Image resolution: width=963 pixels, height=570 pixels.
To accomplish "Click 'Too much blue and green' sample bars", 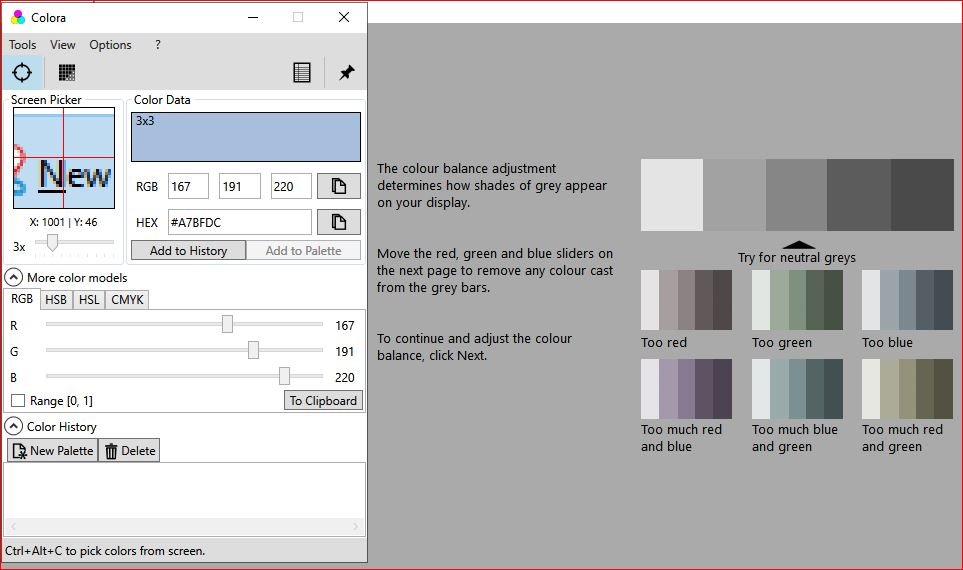I will point(797,389).
